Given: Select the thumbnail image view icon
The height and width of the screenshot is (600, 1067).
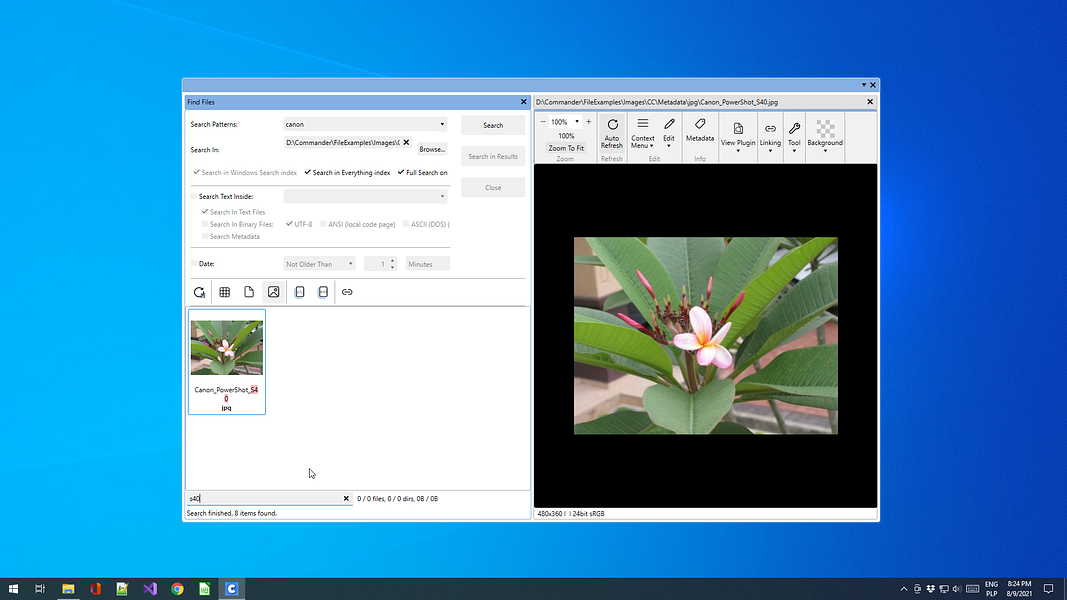Looking at the screenshot, I should tap(273, 292).
